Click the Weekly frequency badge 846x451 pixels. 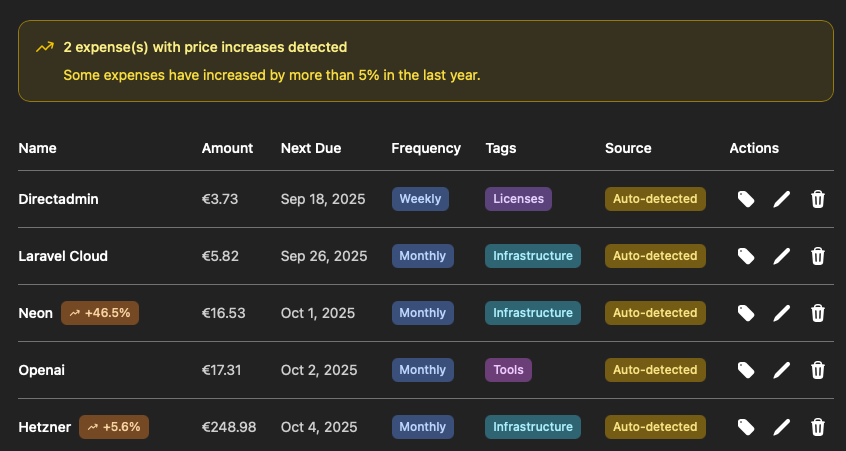[x=420, y=199]
